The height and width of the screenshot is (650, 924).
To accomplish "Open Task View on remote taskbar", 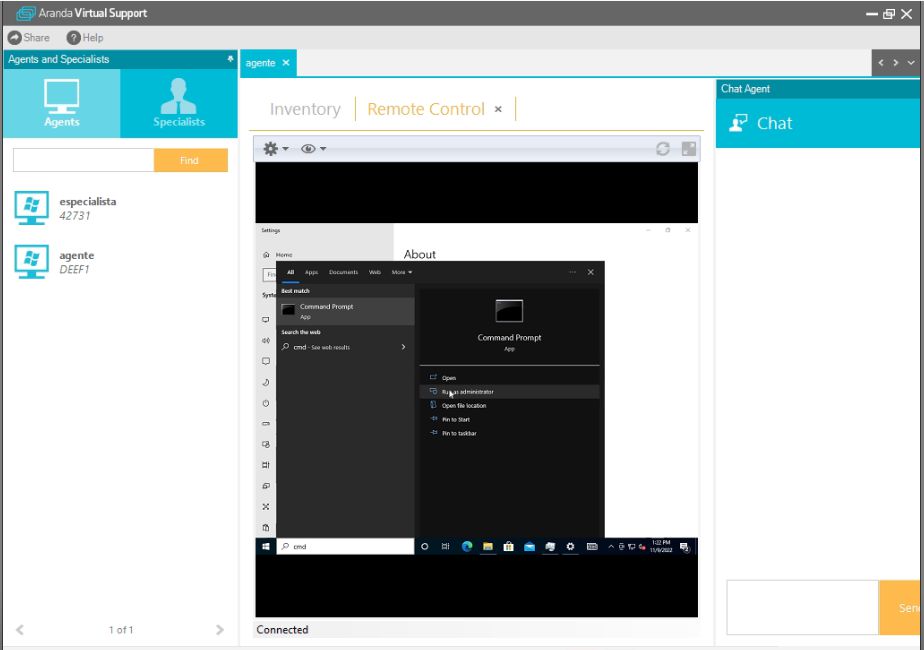I will point(446,547).
